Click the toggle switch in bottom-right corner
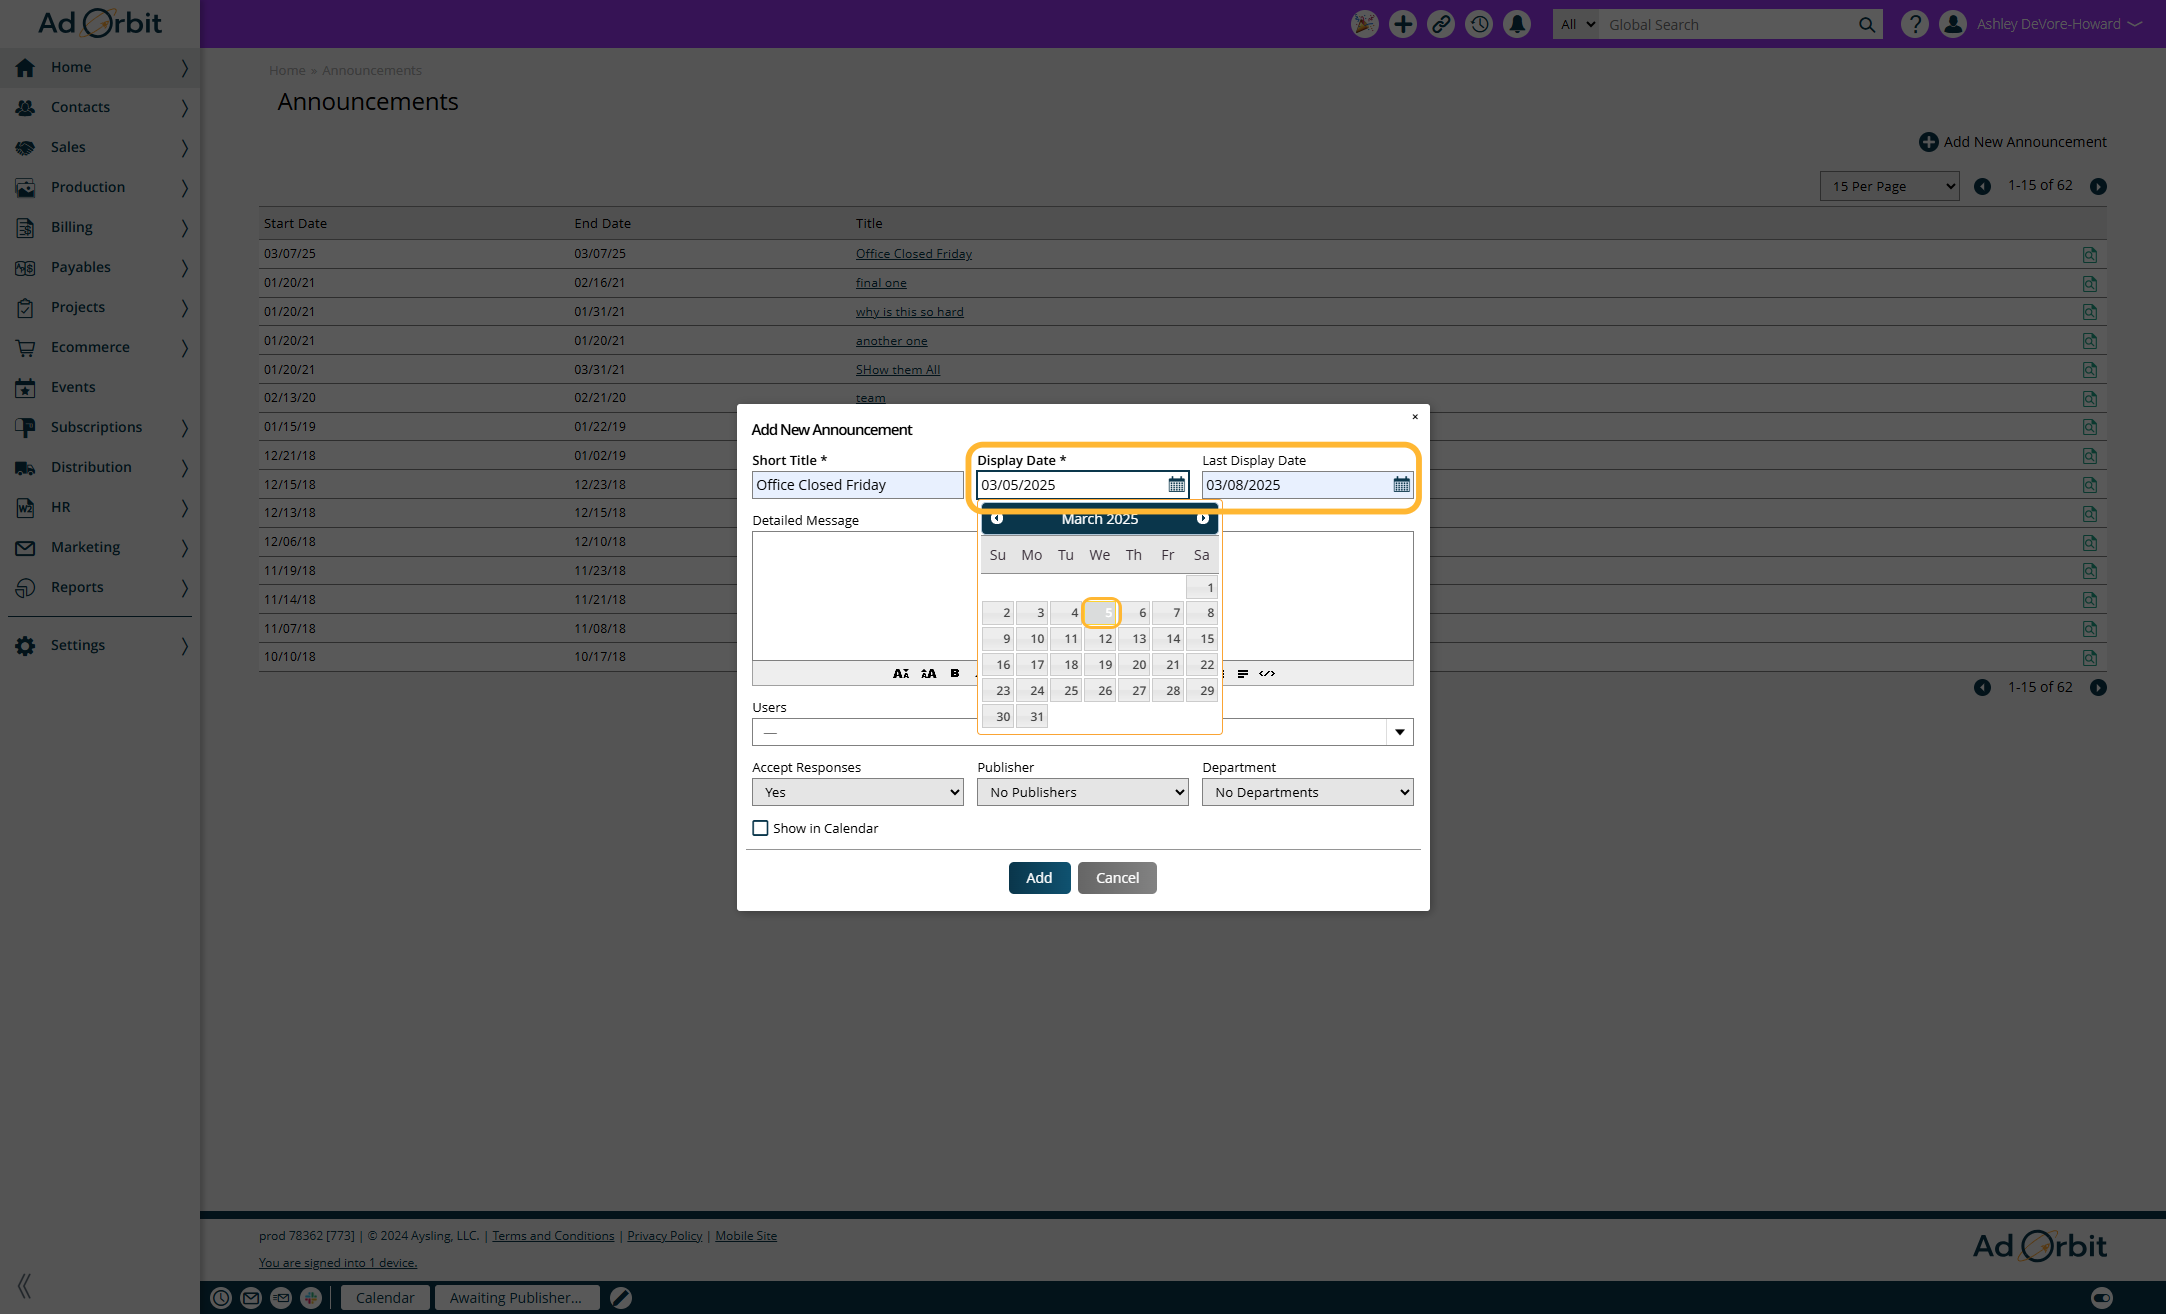The width and height of the screenshot is (2166, 1314). [2102, 1298]
